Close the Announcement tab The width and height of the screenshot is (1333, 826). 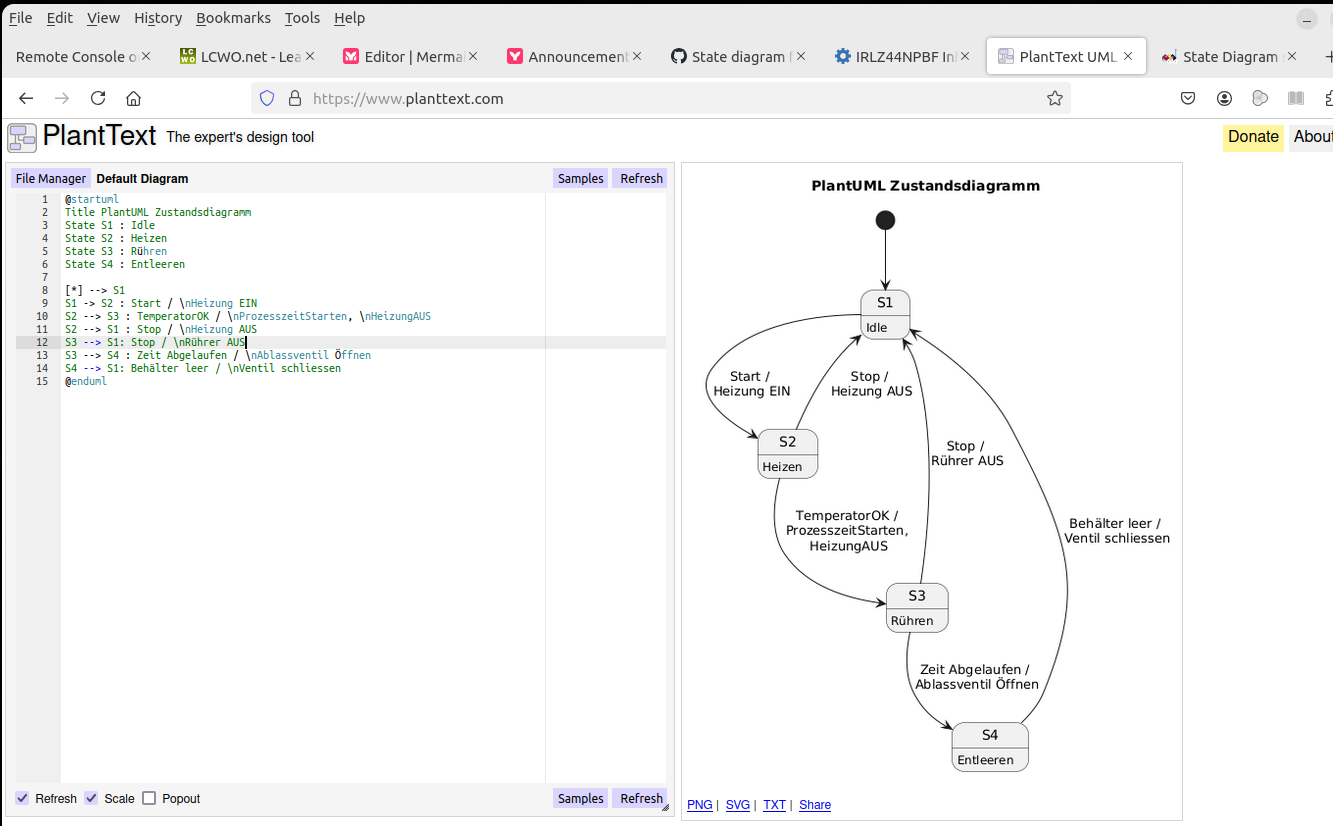637,56
